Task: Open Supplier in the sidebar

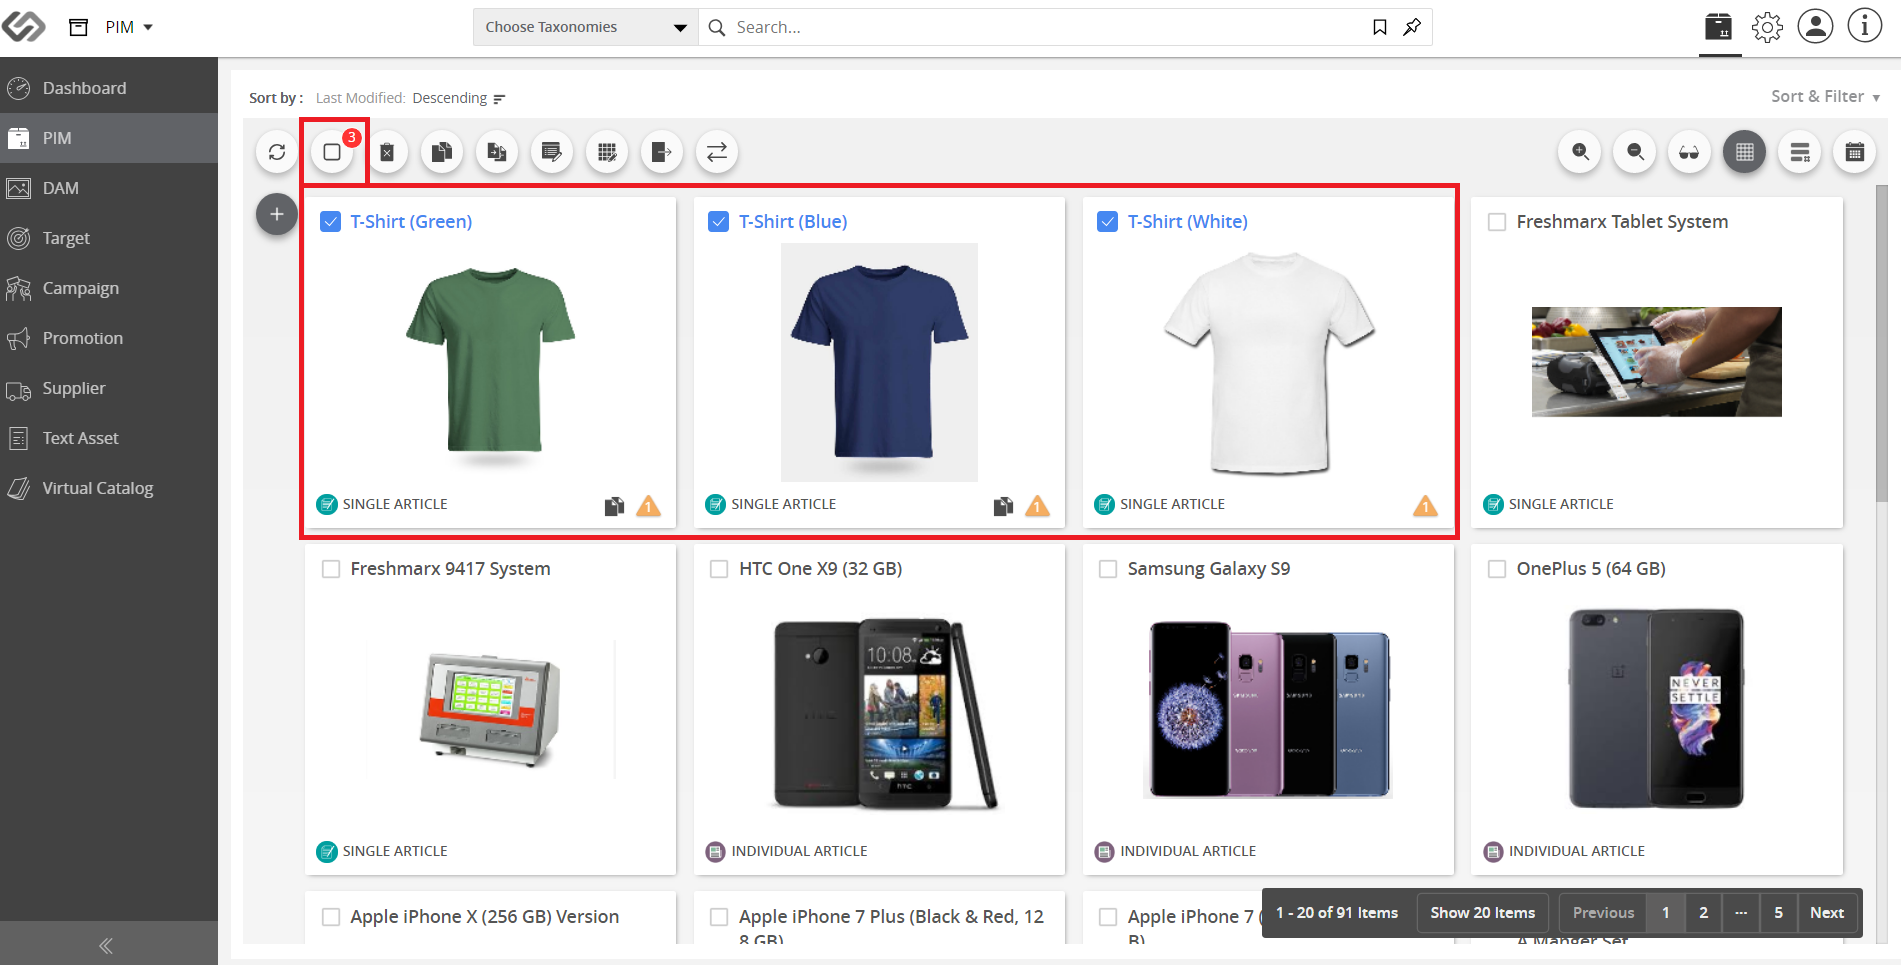Action: (x=109, y=388)
